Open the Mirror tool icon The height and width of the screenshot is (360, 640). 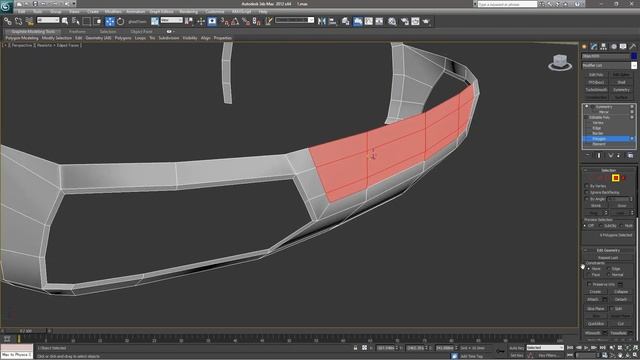pyautogui.click(x=322, y=21)
